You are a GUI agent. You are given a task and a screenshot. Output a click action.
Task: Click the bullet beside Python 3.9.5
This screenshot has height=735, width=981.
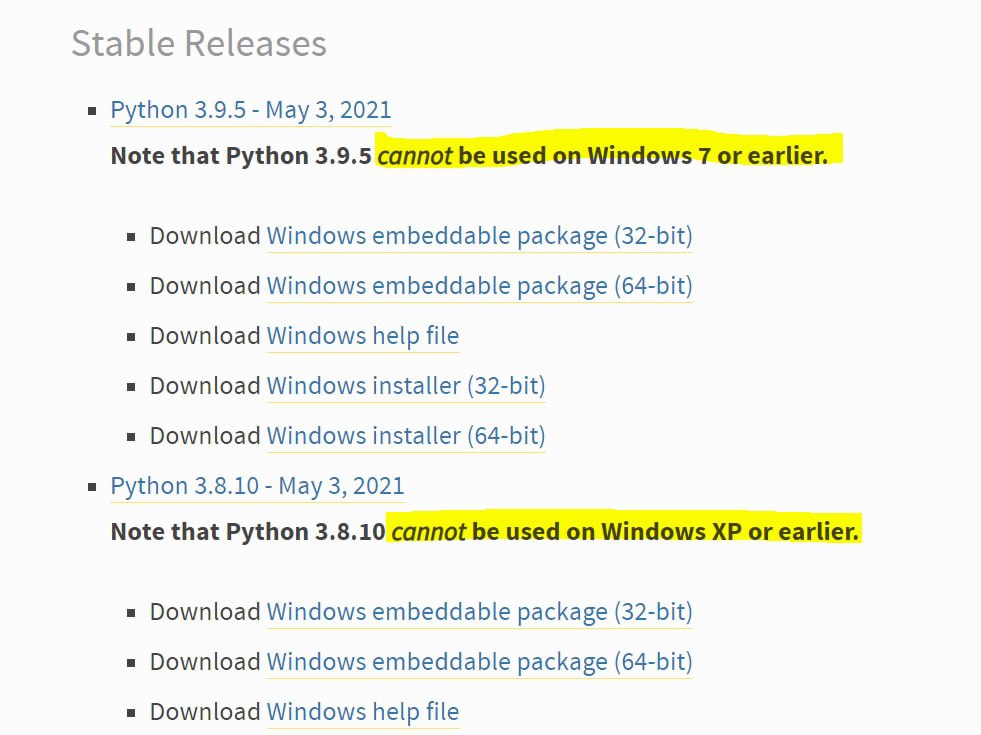click(93, 111)
